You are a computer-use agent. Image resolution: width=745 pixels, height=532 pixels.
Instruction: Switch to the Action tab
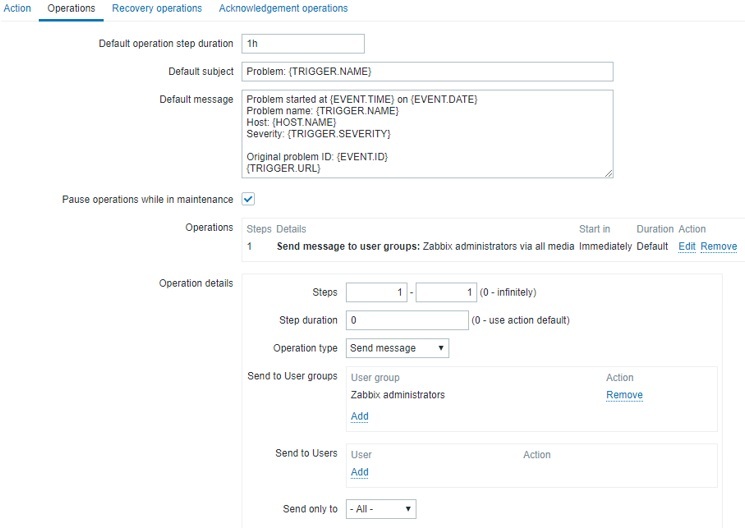point(17,8)
